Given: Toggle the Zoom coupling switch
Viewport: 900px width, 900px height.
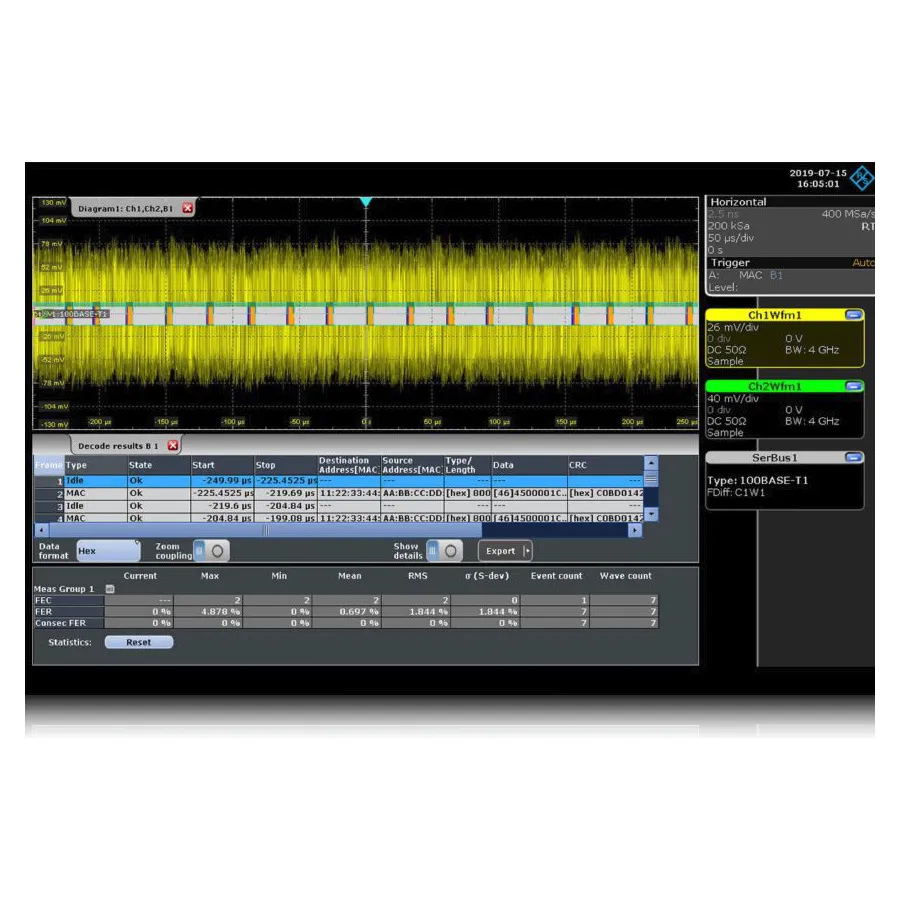Looking at the screenshot, I should pyautogui.click(x=212, y=550).
